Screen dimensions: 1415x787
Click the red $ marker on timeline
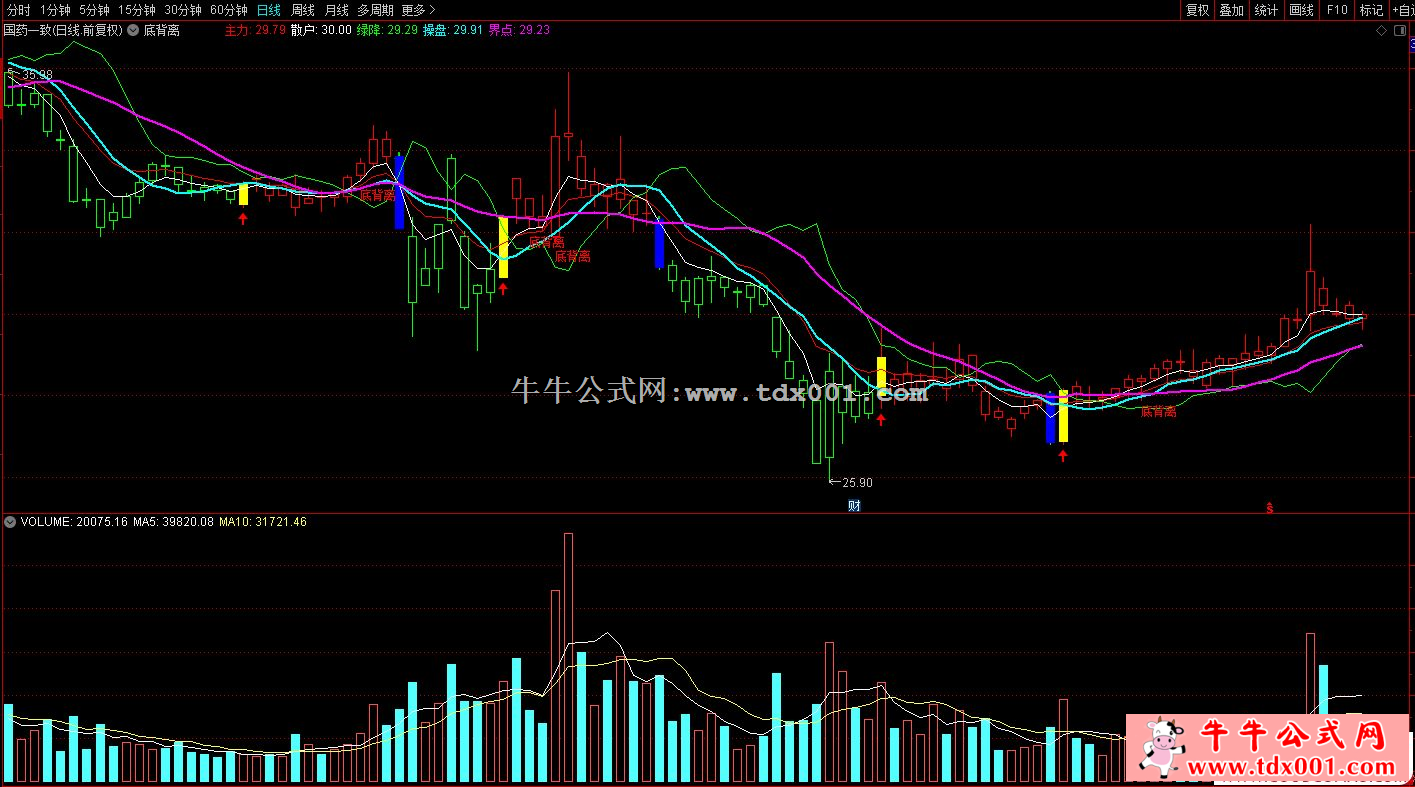tap(1270, 507)
